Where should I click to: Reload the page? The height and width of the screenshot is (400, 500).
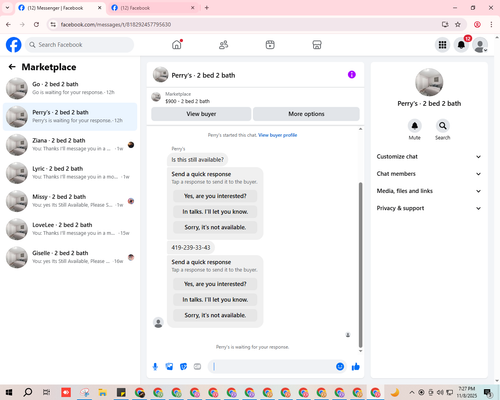[36, 24]
